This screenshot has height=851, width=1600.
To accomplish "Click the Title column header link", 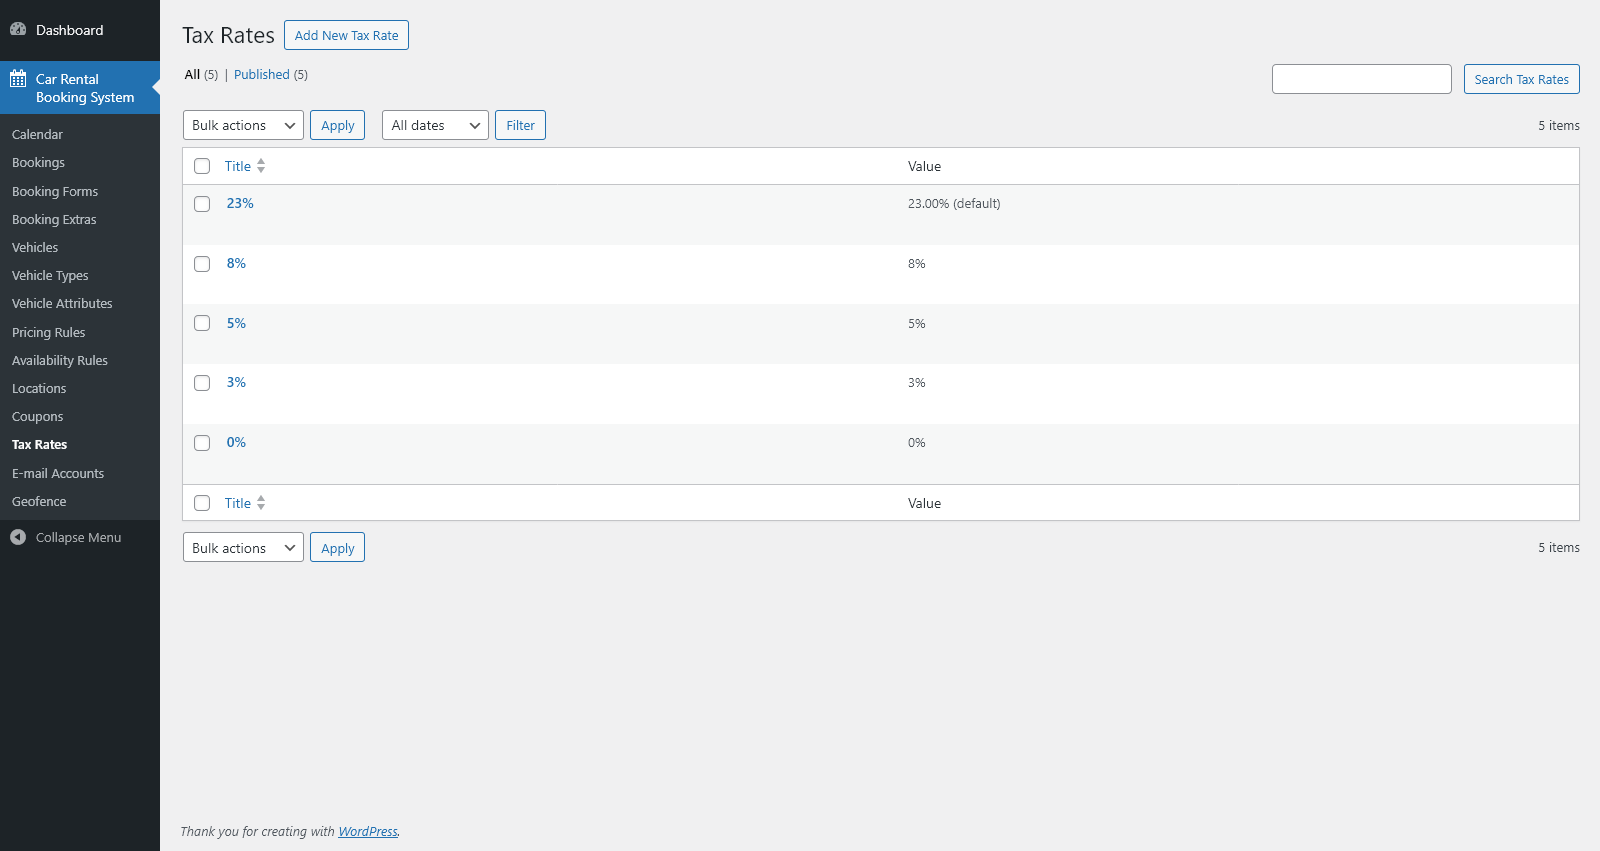I will 238,166.
